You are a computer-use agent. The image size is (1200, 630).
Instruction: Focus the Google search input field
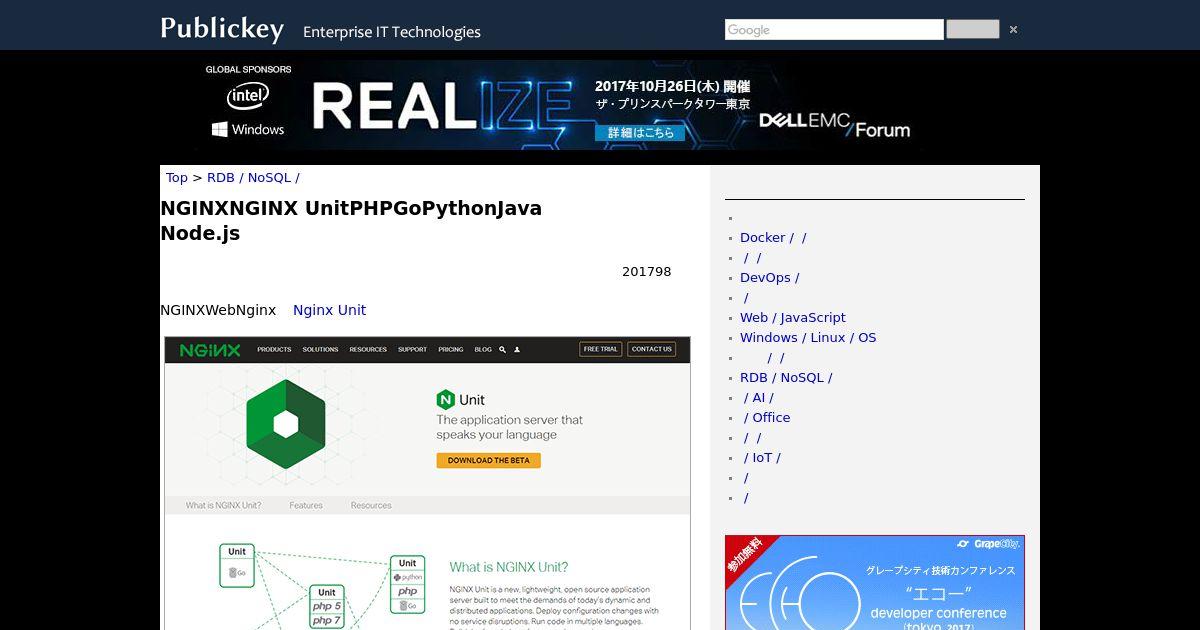[834, 30]
